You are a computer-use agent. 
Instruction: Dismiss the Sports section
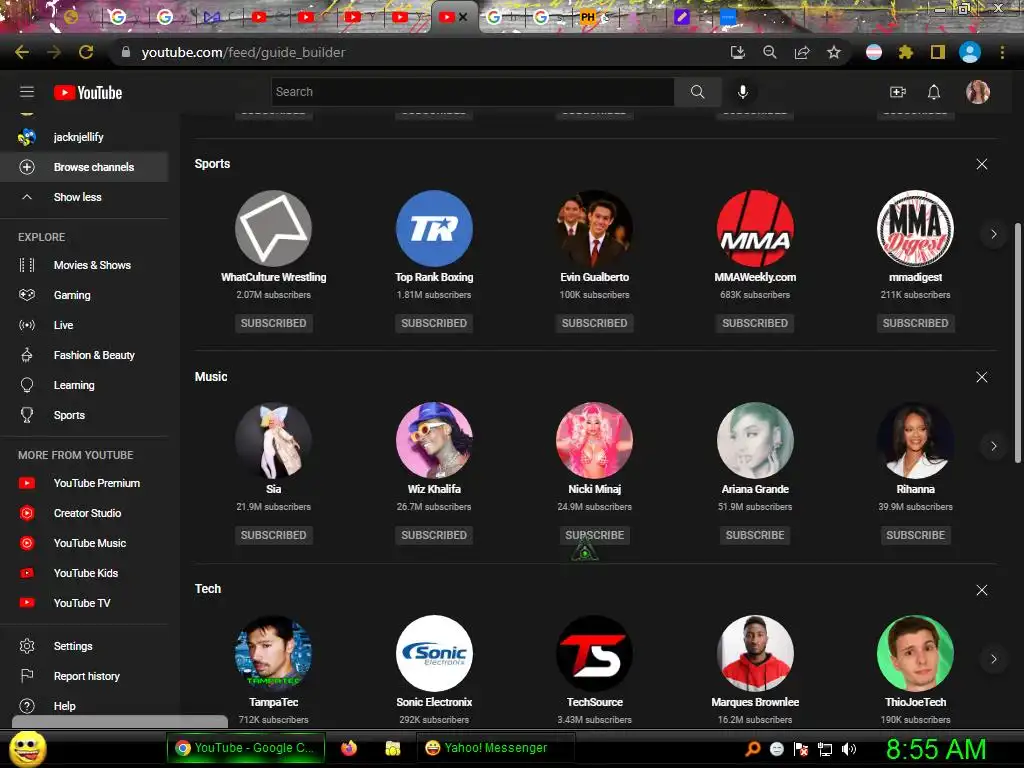(982, 165)
